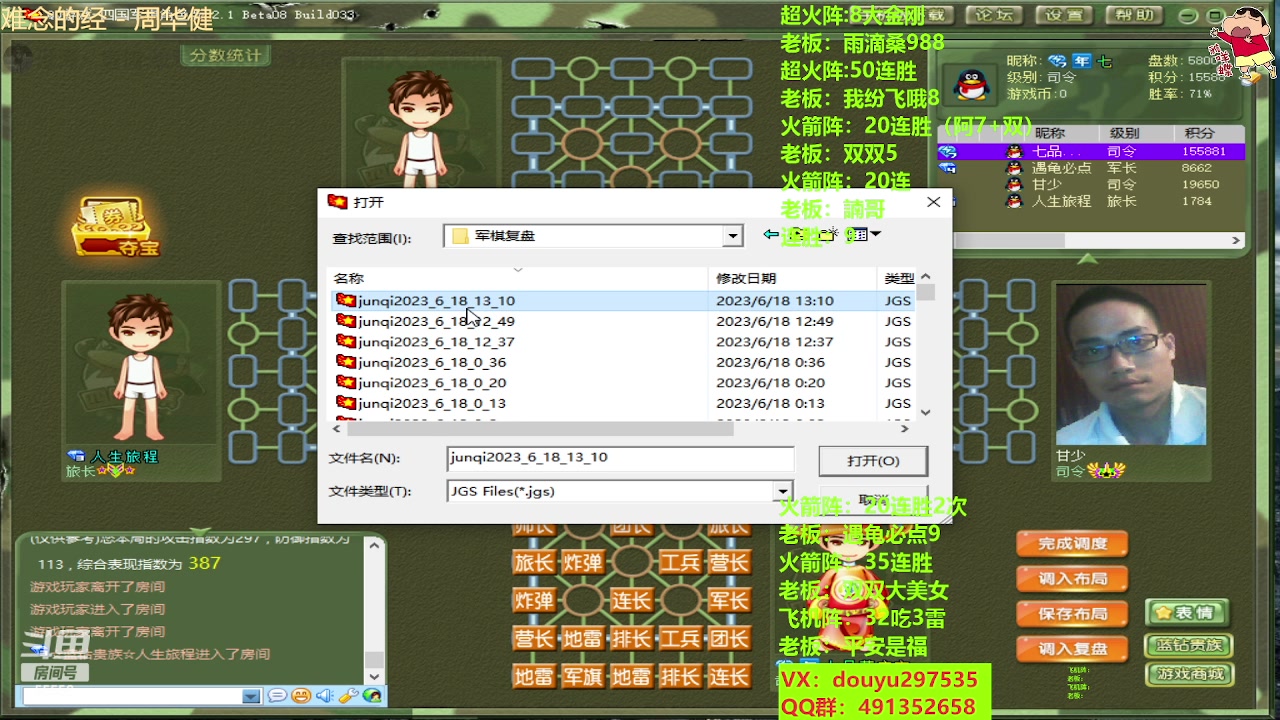Image resolution: width=1280 pixels, height=720 pixels.
Task: Open the chat input history dropdown
Action: 251,696
